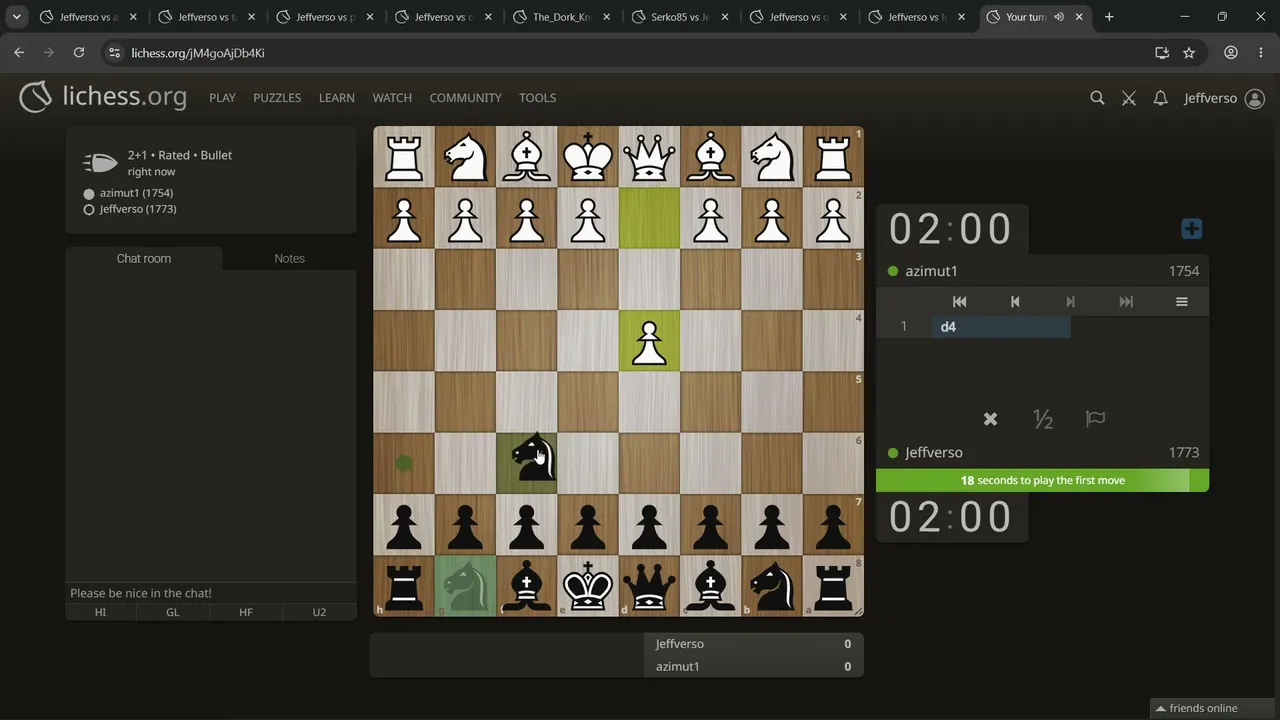
Task: Select the black king
Action: 588,585
